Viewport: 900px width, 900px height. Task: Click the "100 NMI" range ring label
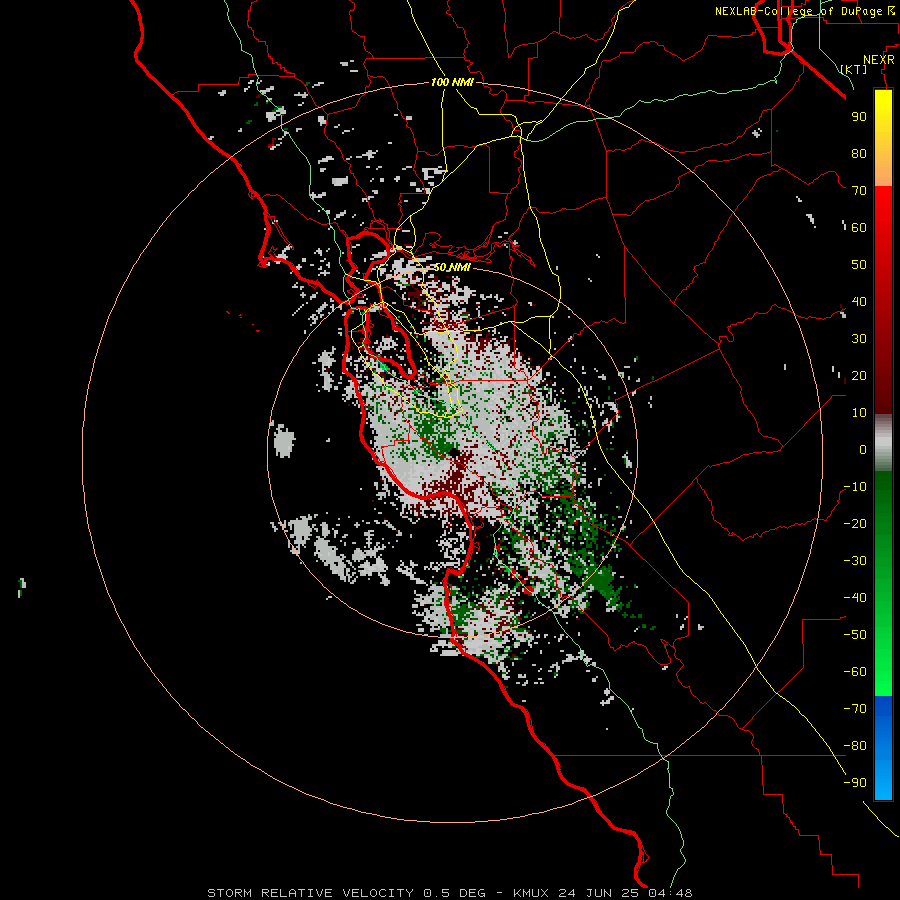click(452, 82)
